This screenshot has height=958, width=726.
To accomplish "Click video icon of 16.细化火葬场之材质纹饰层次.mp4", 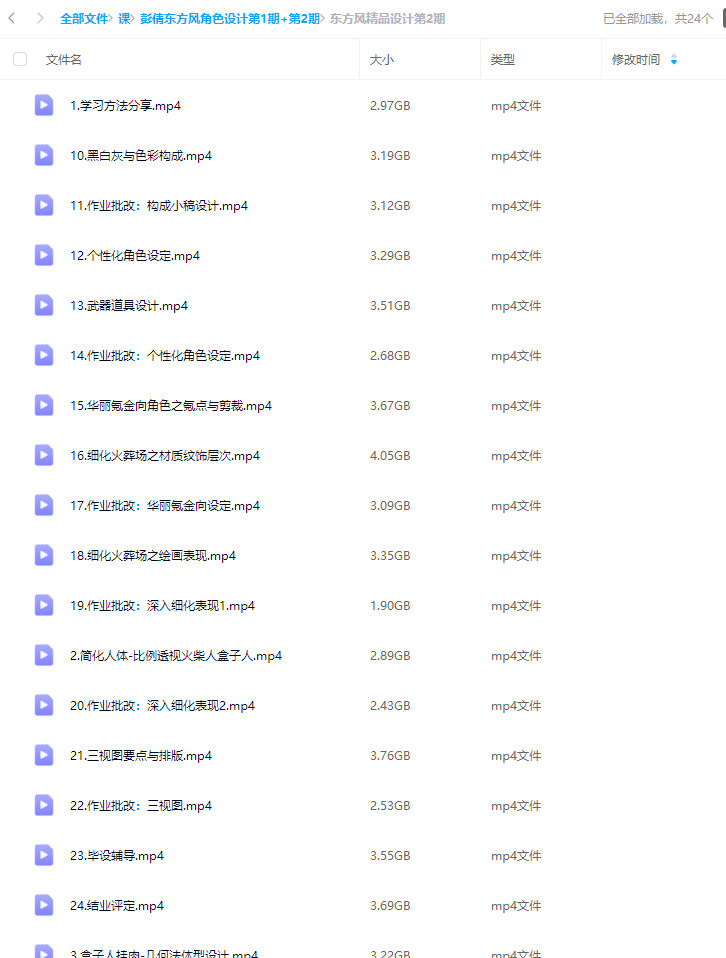I will [x=43, y=455].
